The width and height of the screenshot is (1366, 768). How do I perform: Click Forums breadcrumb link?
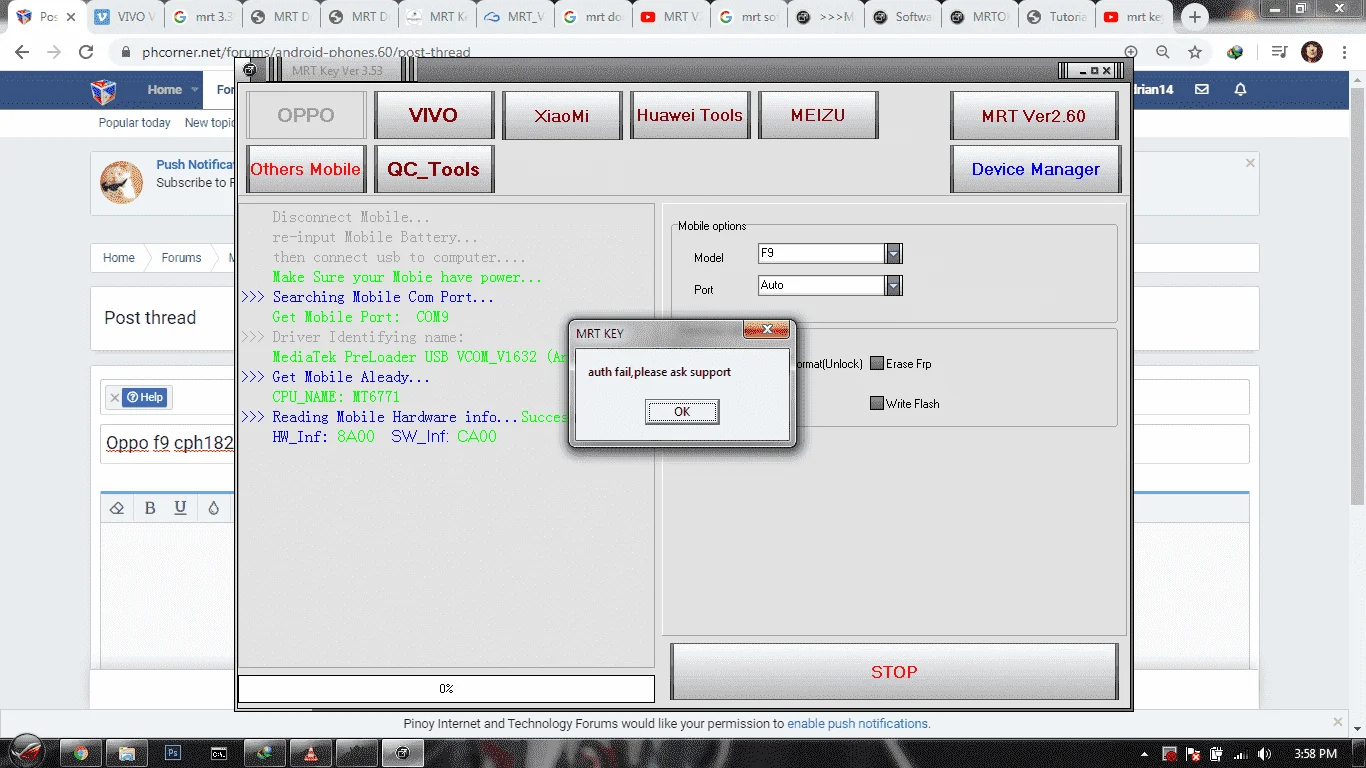click(x=181, y=257)
